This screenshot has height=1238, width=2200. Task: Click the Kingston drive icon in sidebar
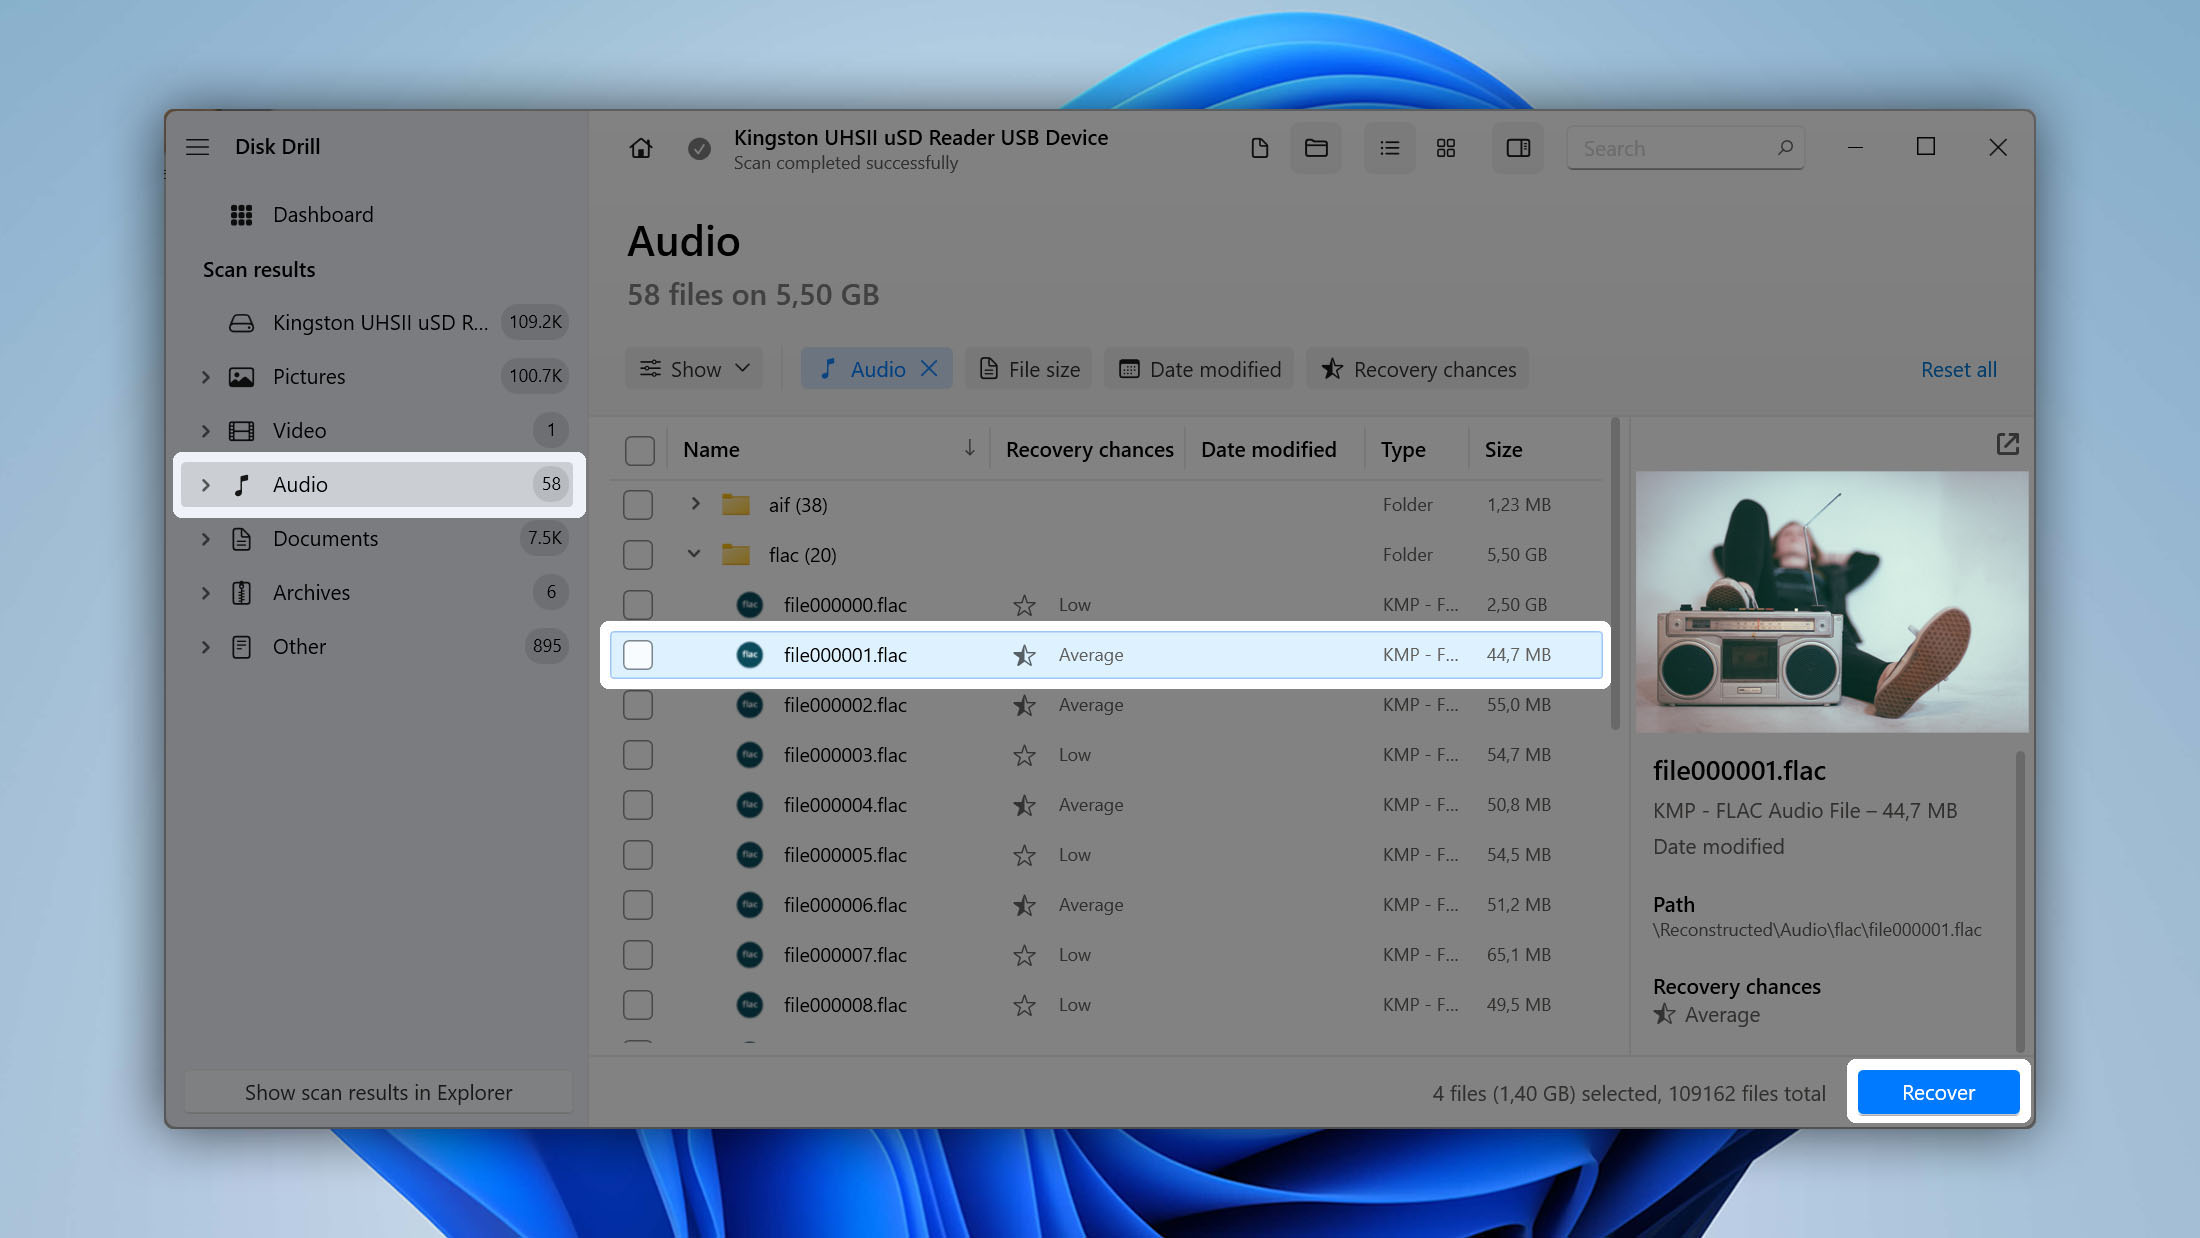pos(241,323)
